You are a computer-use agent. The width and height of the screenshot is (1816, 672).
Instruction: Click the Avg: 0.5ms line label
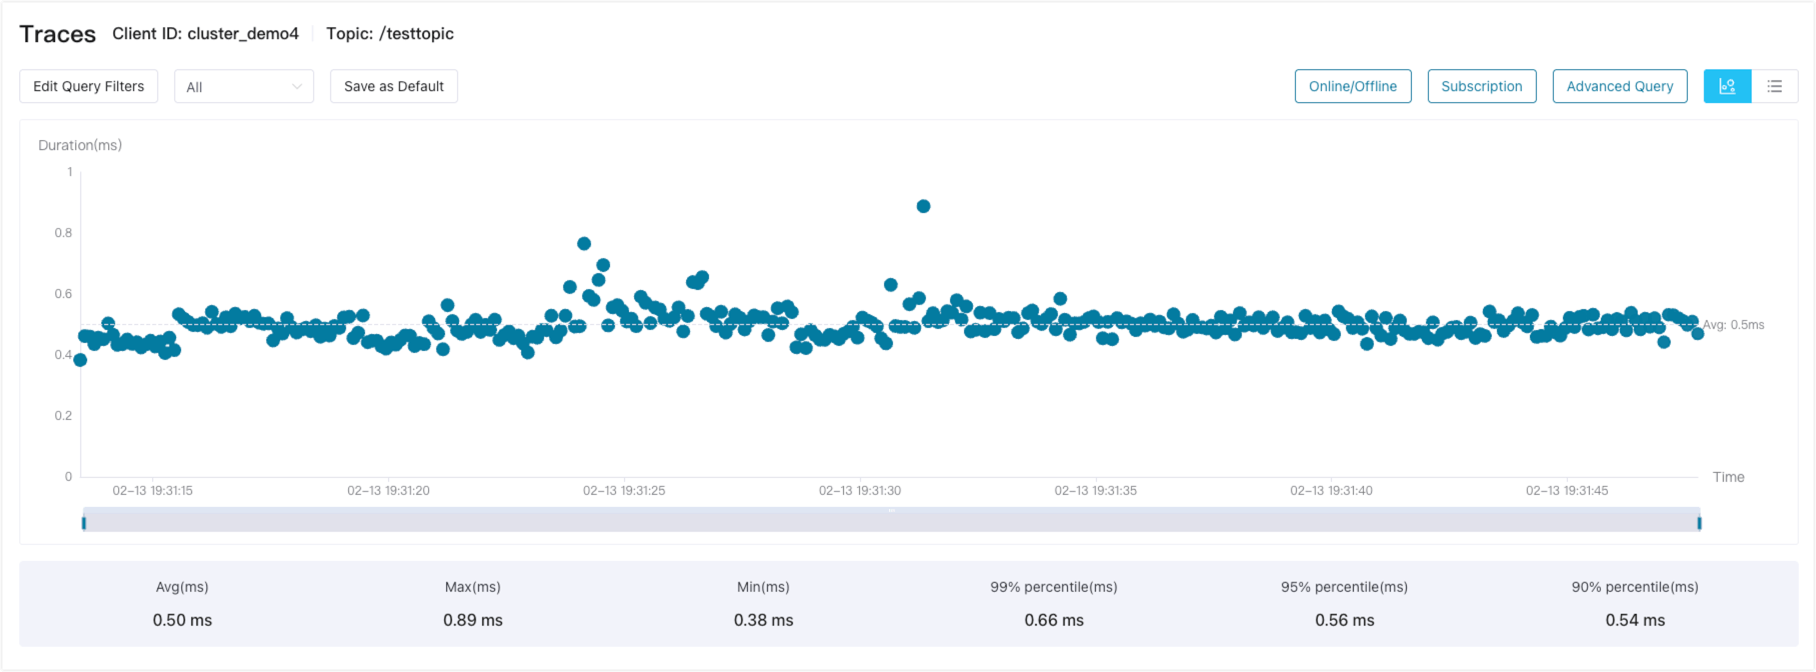point(1733,325)
